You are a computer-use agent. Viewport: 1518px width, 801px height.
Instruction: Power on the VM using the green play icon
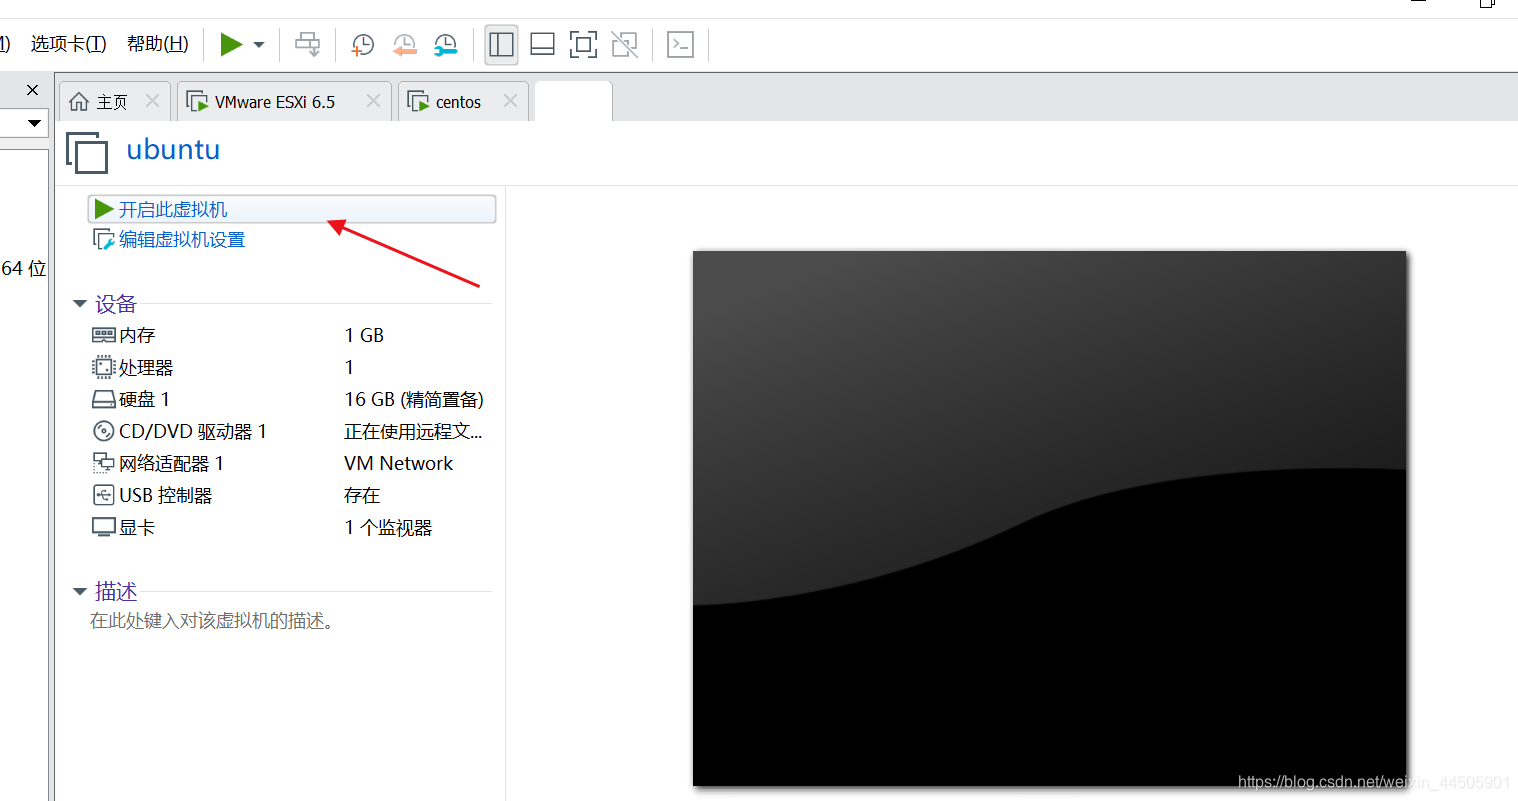coord(232,44)
